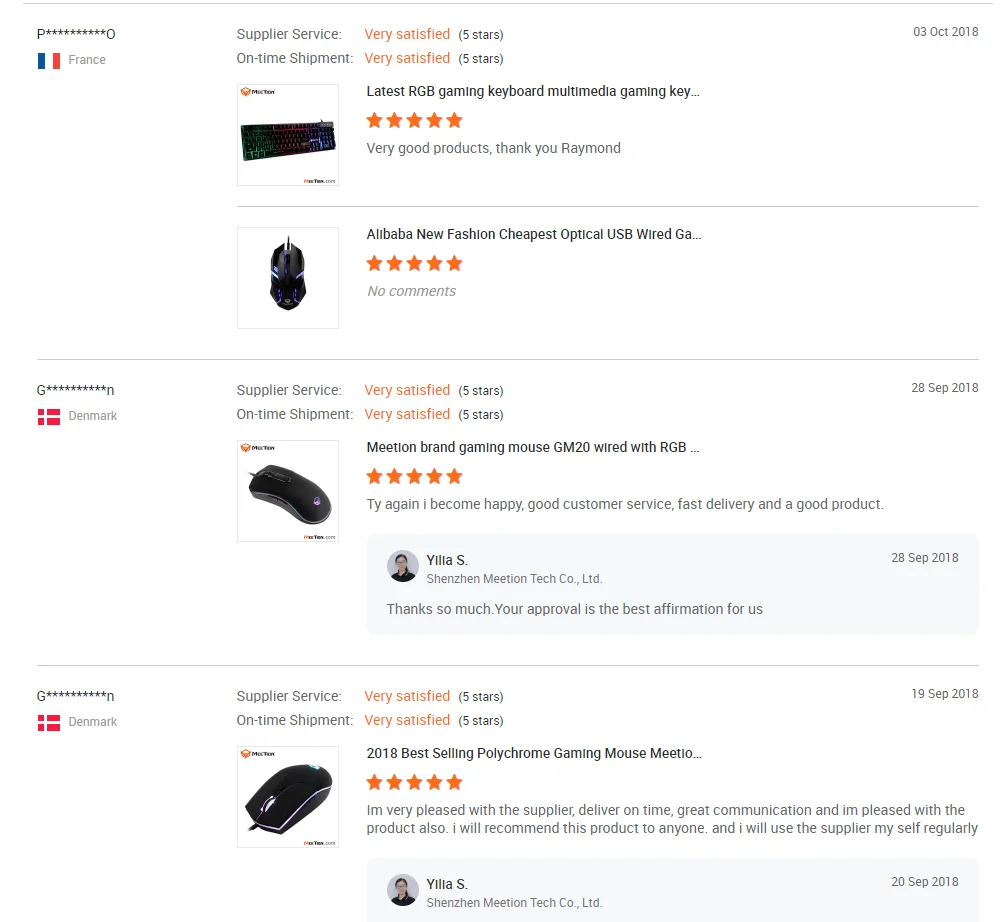Click Shenzhen Meetion Tech Co. in 20 Sep reply
The width and height of the screenshot is (1006, 922).
coord(514,903)
